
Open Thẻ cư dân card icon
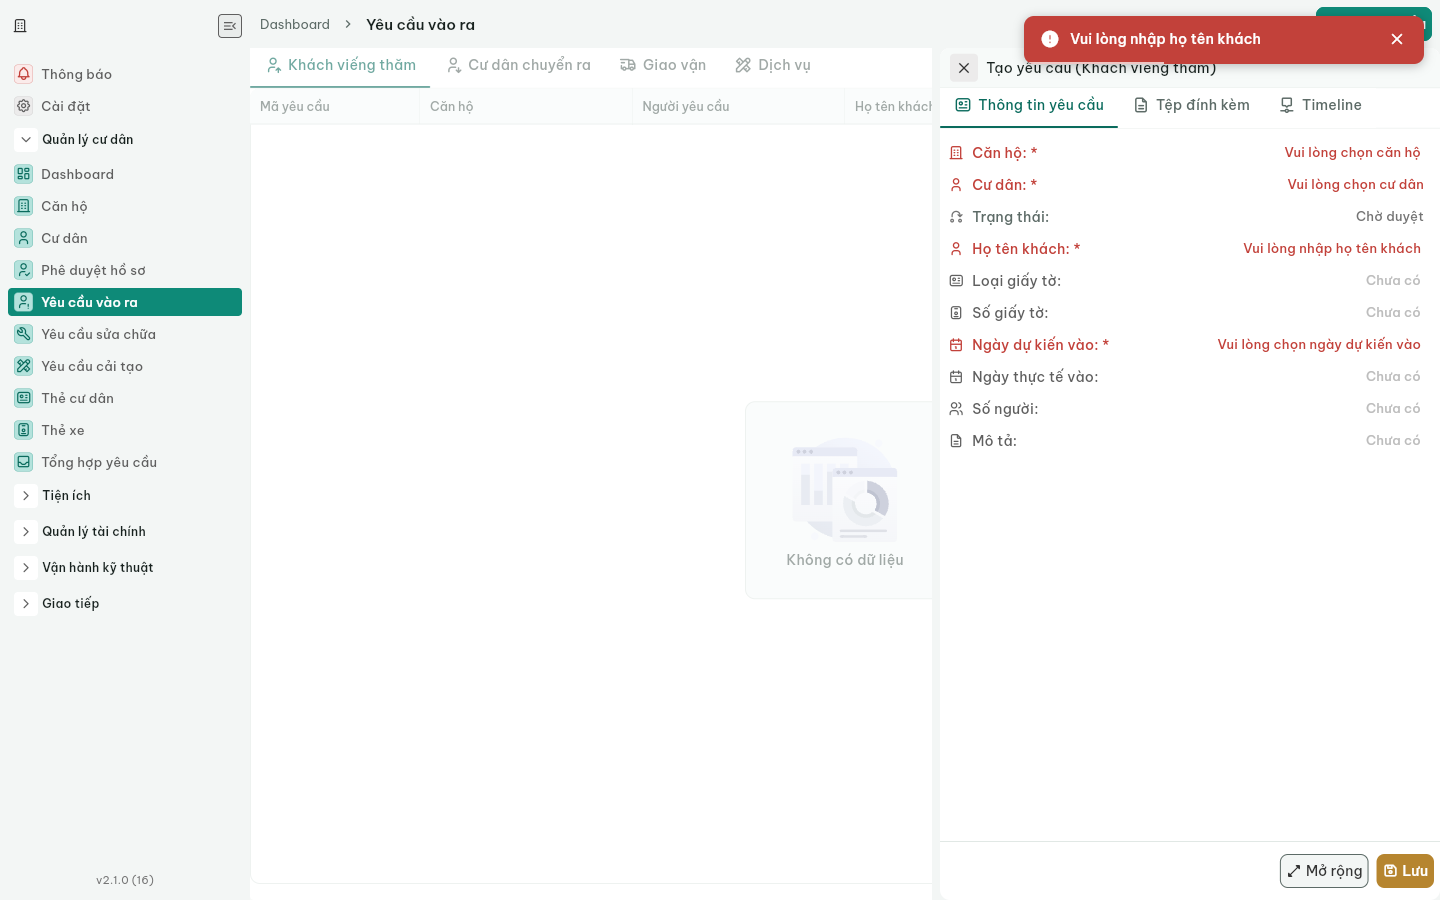pos(24,398)
